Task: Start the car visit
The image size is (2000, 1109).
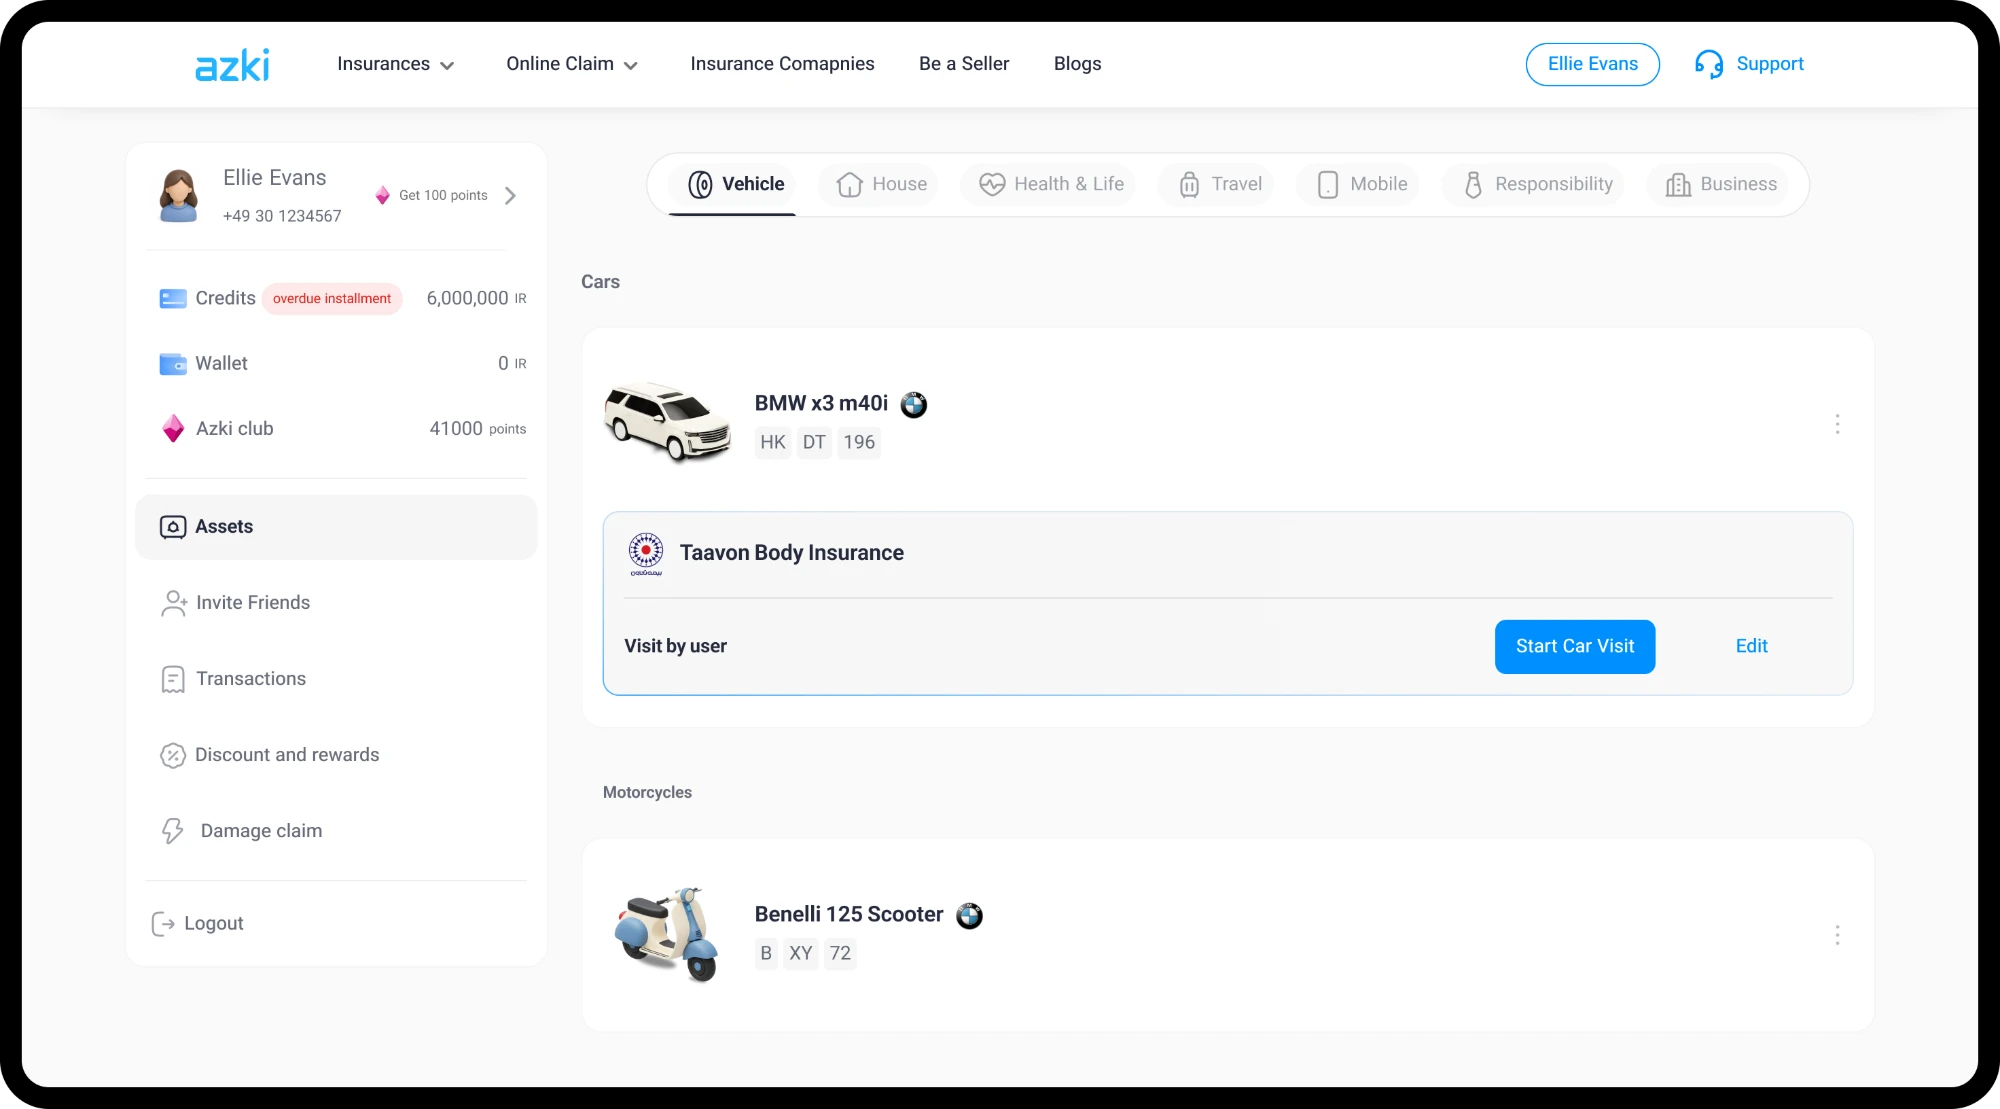Action: (1575, 647)
